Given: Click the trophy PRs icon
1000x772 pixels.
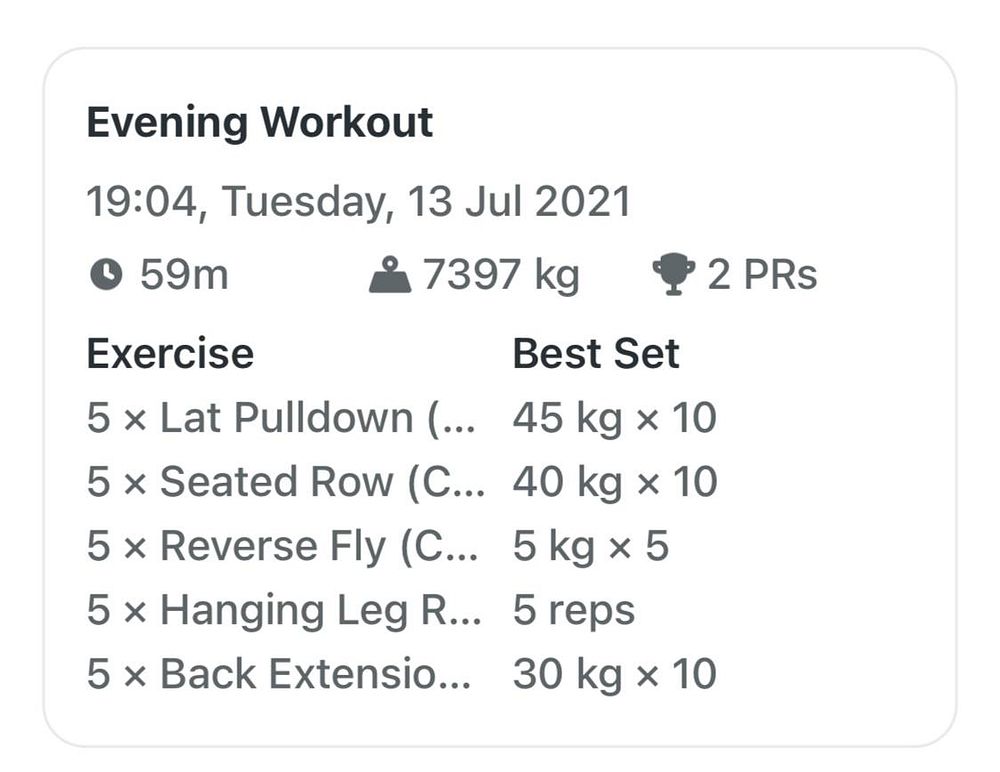Looking at the screenshot, I should pos(673,274).
